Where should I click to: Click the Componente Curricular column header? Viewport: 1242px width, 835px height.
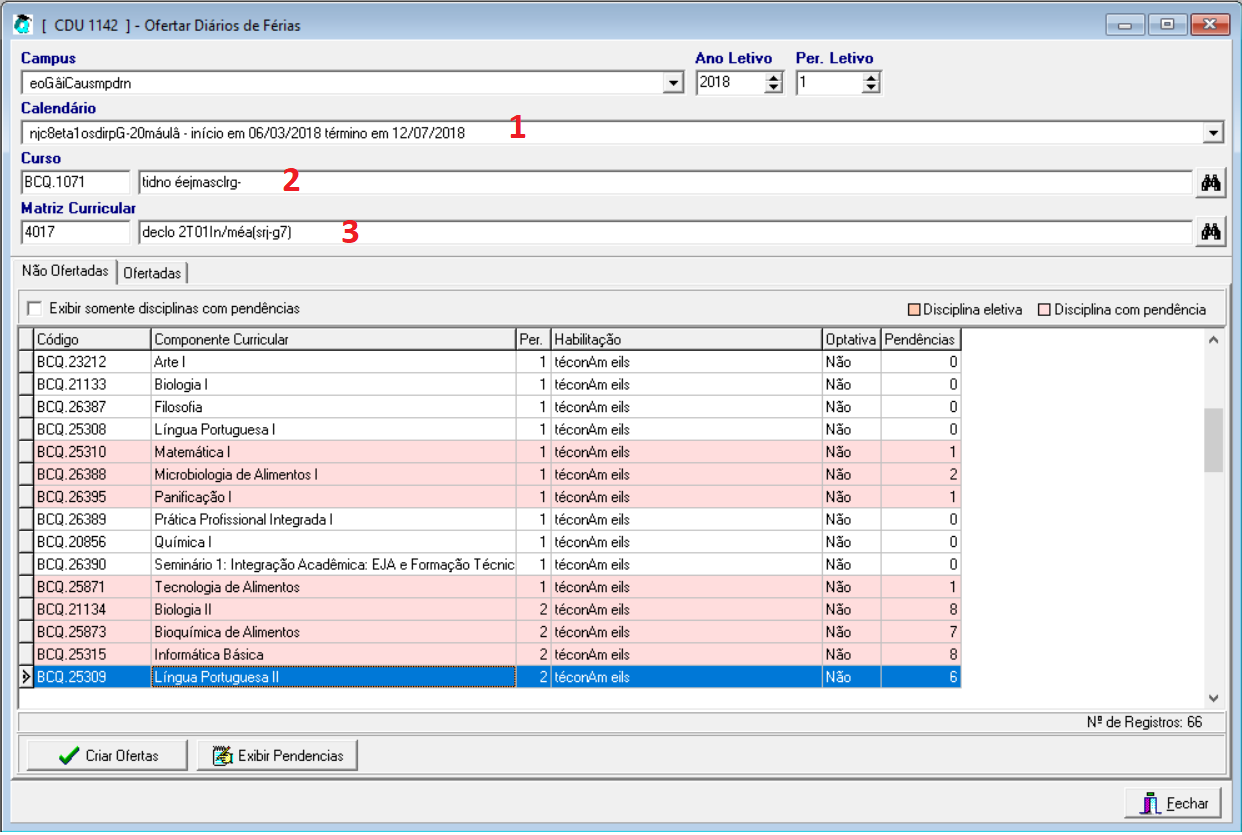[333, 339]
